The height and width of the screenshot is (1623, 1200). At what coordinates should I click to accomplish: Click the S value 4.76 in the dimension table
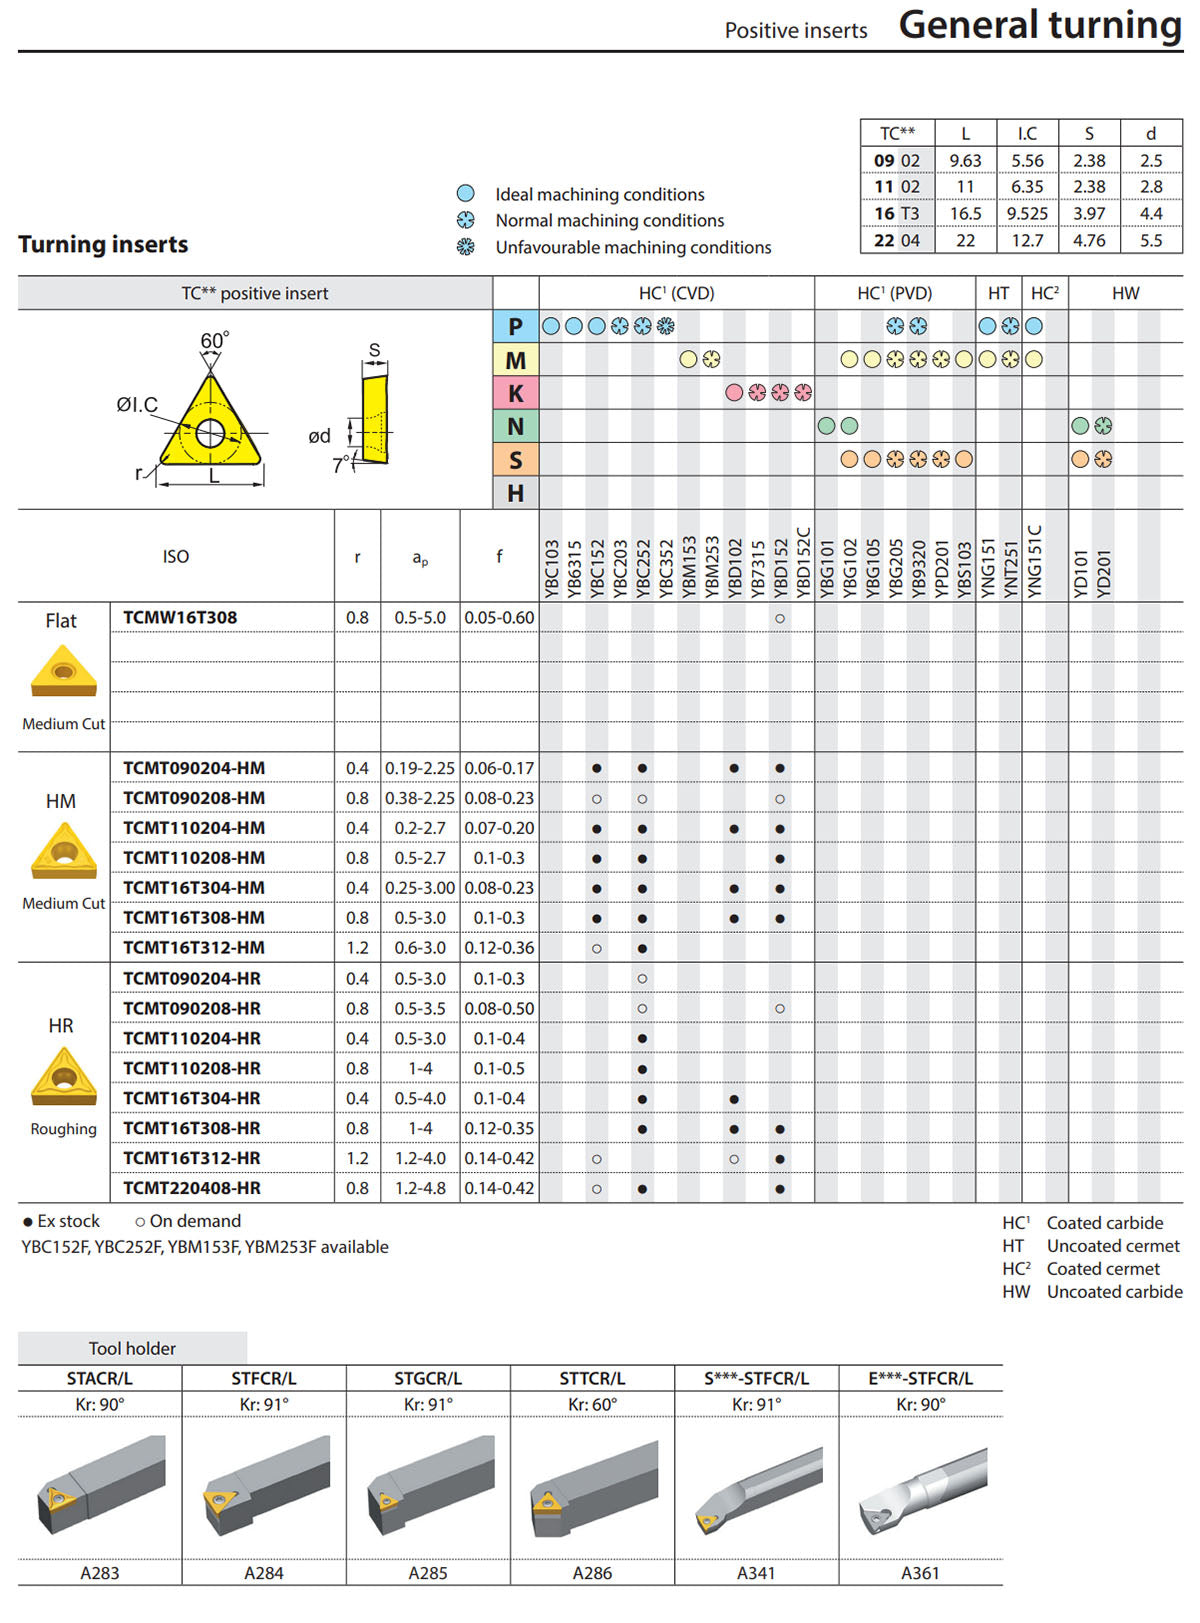pyautogui.click(x=1089, y=240)
